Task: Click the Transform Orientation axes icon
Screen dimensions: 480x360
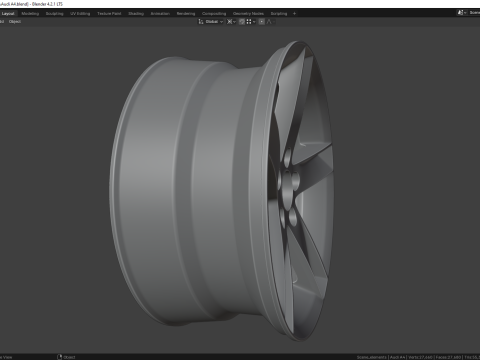Action: [201, 22]
